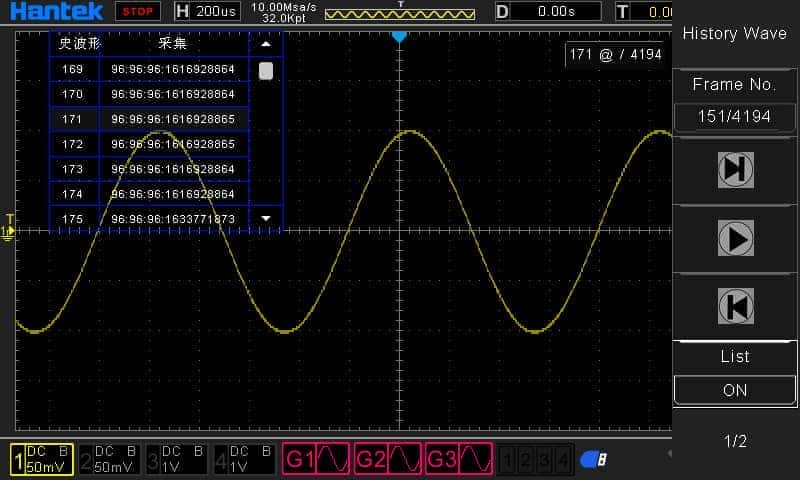Enable channel 3 DC 1V indicator
This screenshot has width=800, height=480.
[x=177, y=460]
